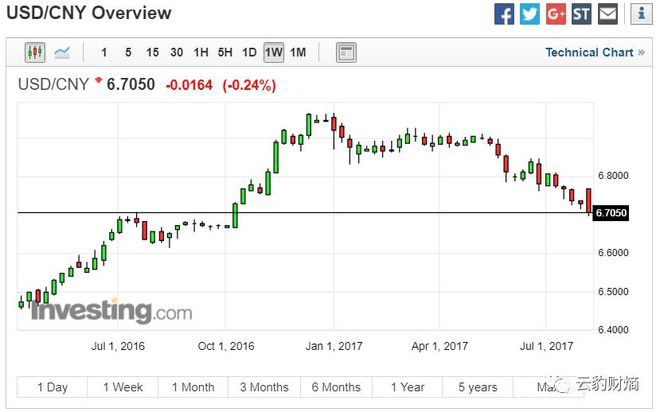This screenshot has width=660, height=412.
Task: Show the 3 Months range tab
Action: (264, 388)
